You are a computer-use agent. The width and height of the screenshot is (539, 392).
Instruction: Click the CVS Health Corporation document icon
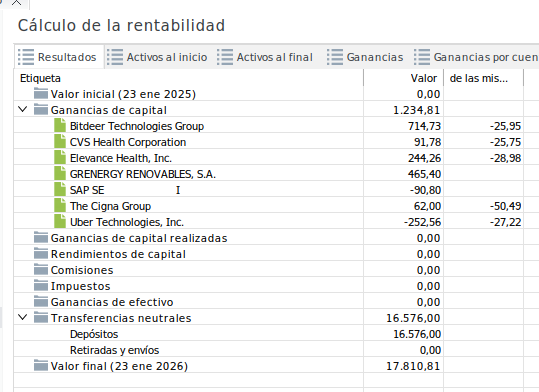[60, 142]
